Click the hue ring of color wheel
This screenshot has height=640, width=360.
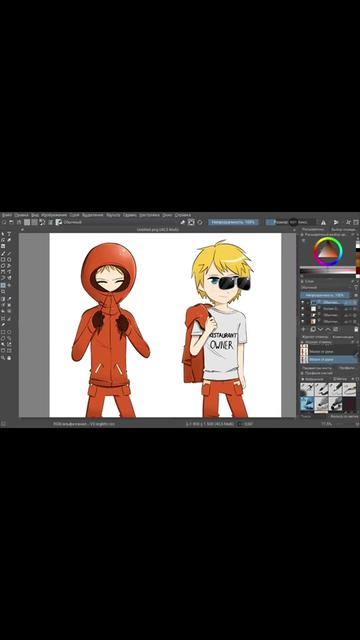click(329, 239)
